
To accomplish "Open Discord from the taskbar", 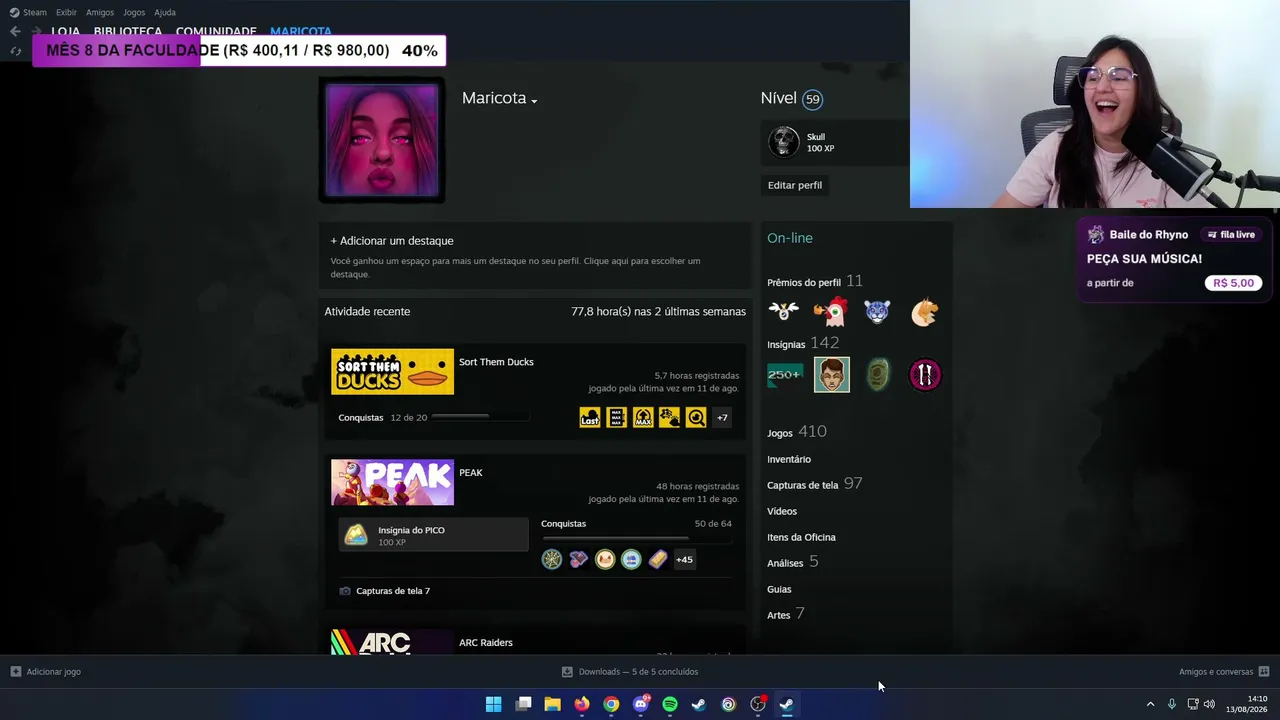I will coord(641,704).
